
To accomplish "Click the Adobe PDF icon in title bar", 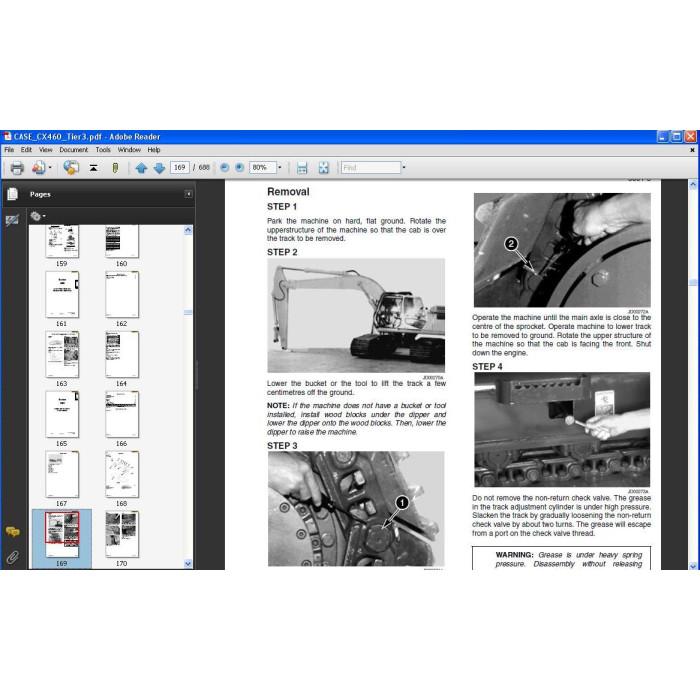I will coord(7,136).
